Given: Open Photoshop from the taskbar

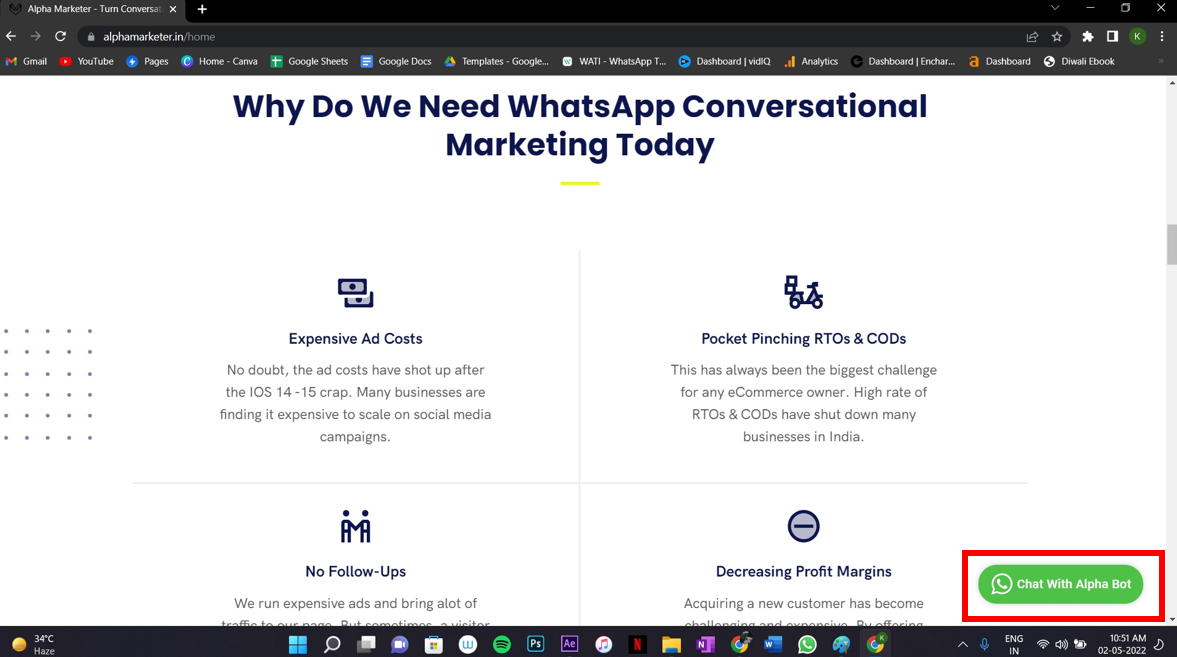Looking at the screenshot, I should click(x=536, y=644).
